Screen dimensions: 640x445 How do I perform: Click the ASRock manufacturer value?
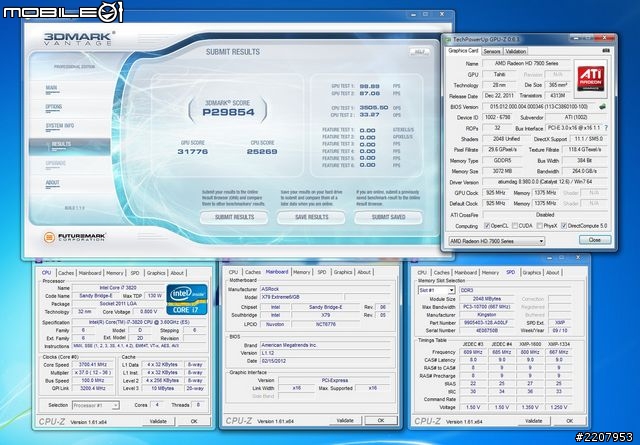(327, 289)
